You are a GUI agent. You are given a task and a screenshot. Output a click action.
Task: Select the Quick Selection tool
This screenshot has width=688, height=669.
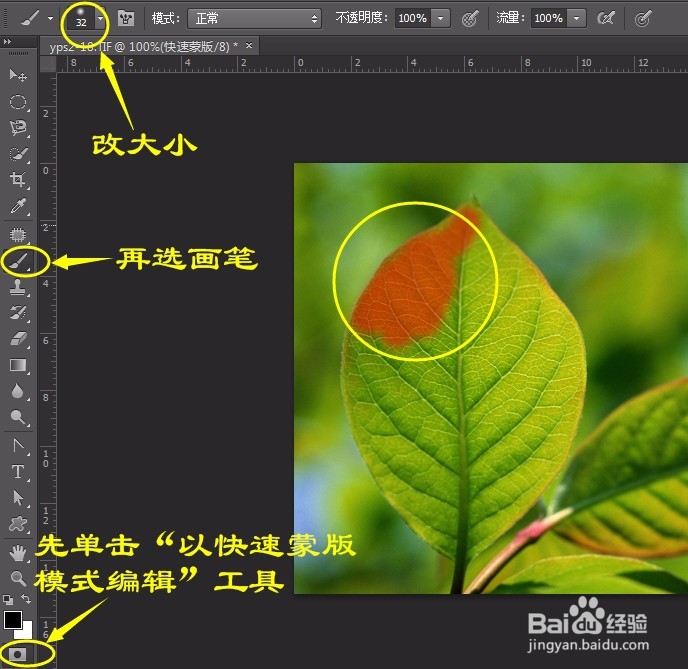click(18, 154)
